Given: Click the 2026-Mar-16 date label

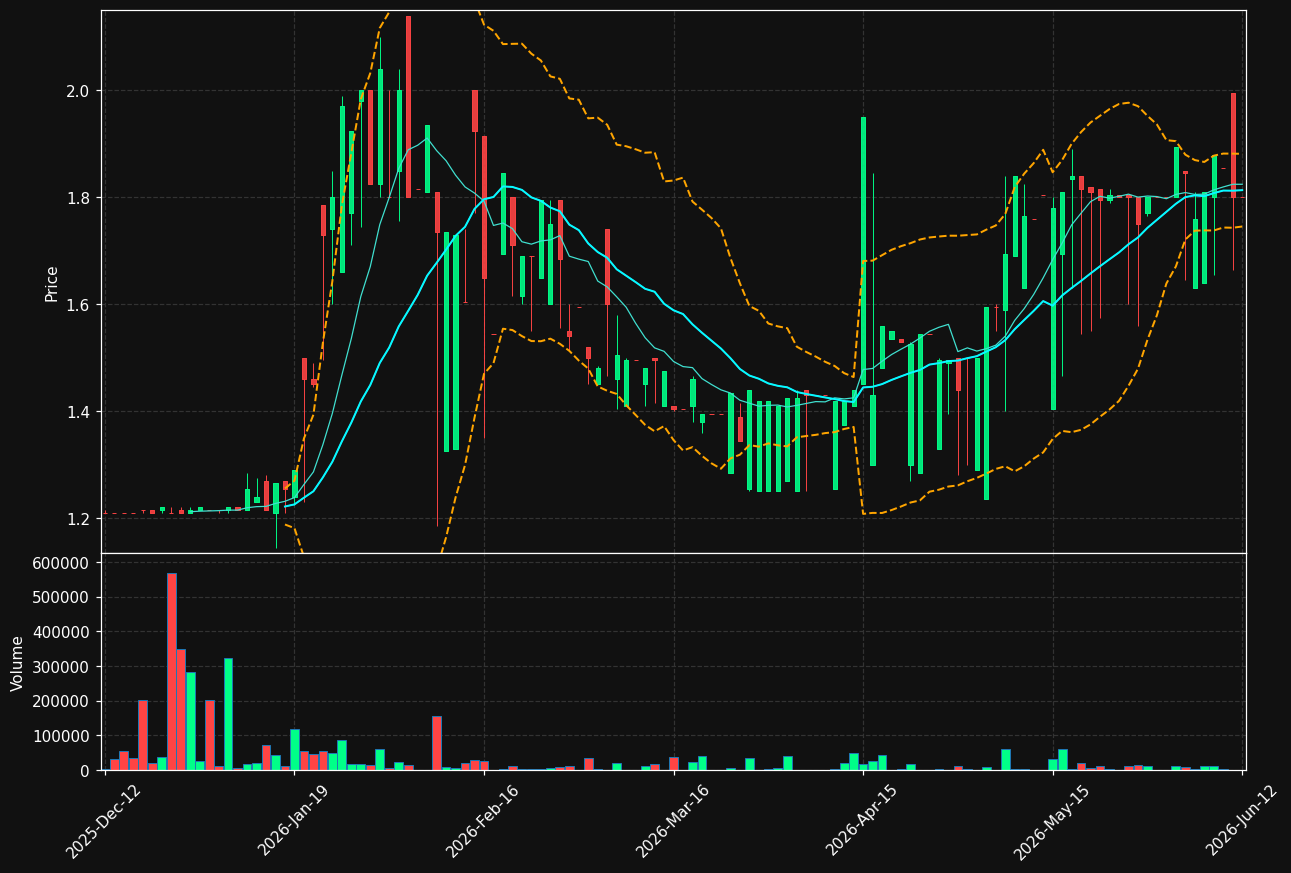Looking at the screenshot, I should pos(673,821).
